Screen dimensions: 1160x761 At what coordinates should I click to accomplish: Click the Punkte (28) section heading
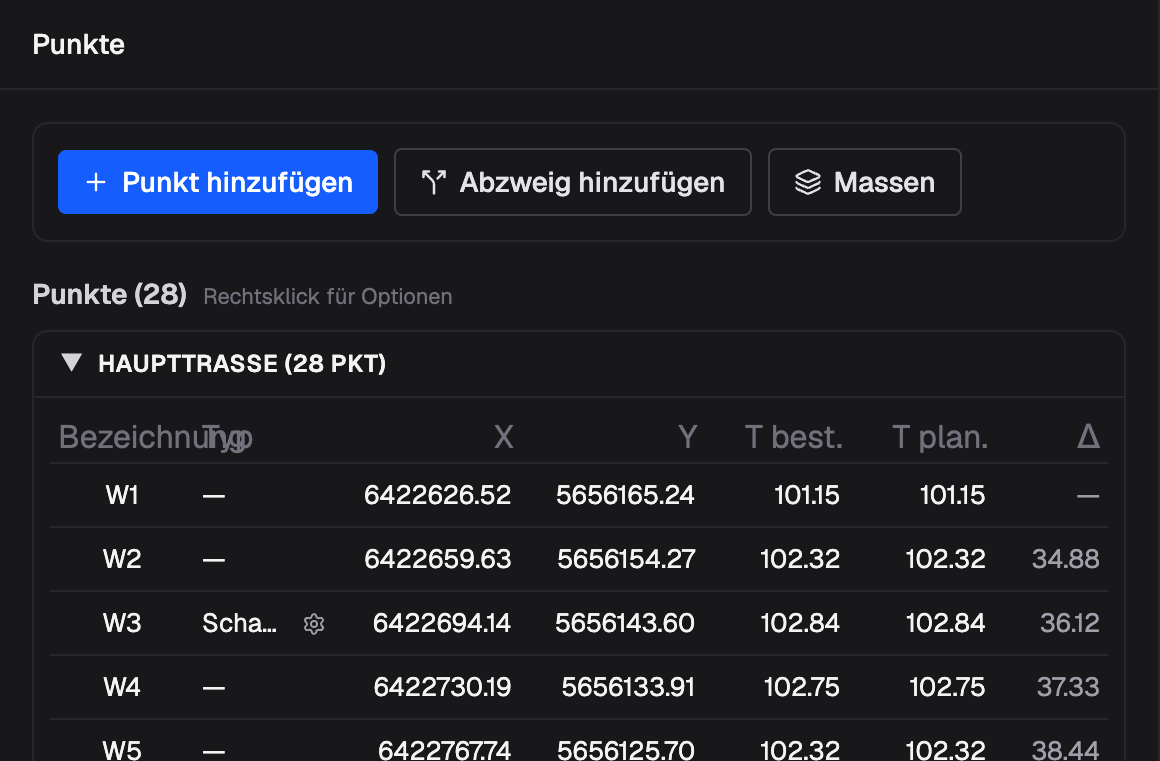tap(109, 294)
